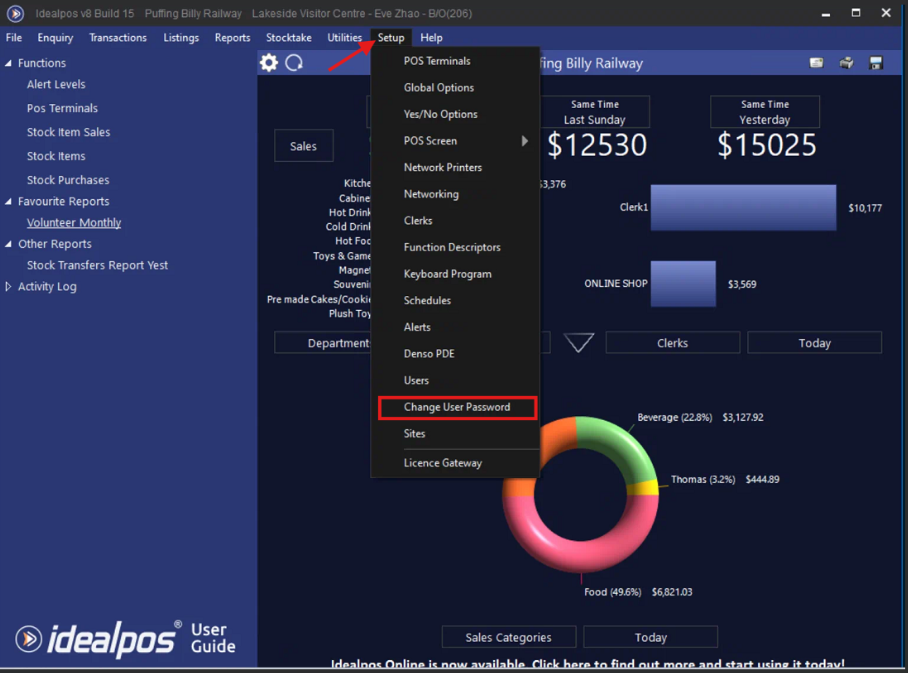Image resolution: width=908 pixels, height=673 pixels.
Task: Collapse the Other Reports tree section
Action: 8,244
